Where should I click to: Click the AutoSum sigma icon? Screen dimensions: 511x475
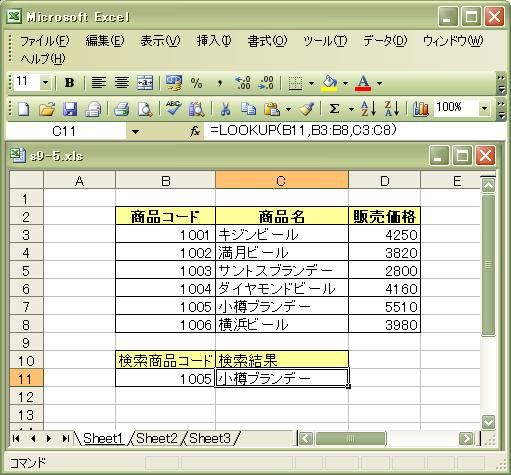(x=334, y=109)
